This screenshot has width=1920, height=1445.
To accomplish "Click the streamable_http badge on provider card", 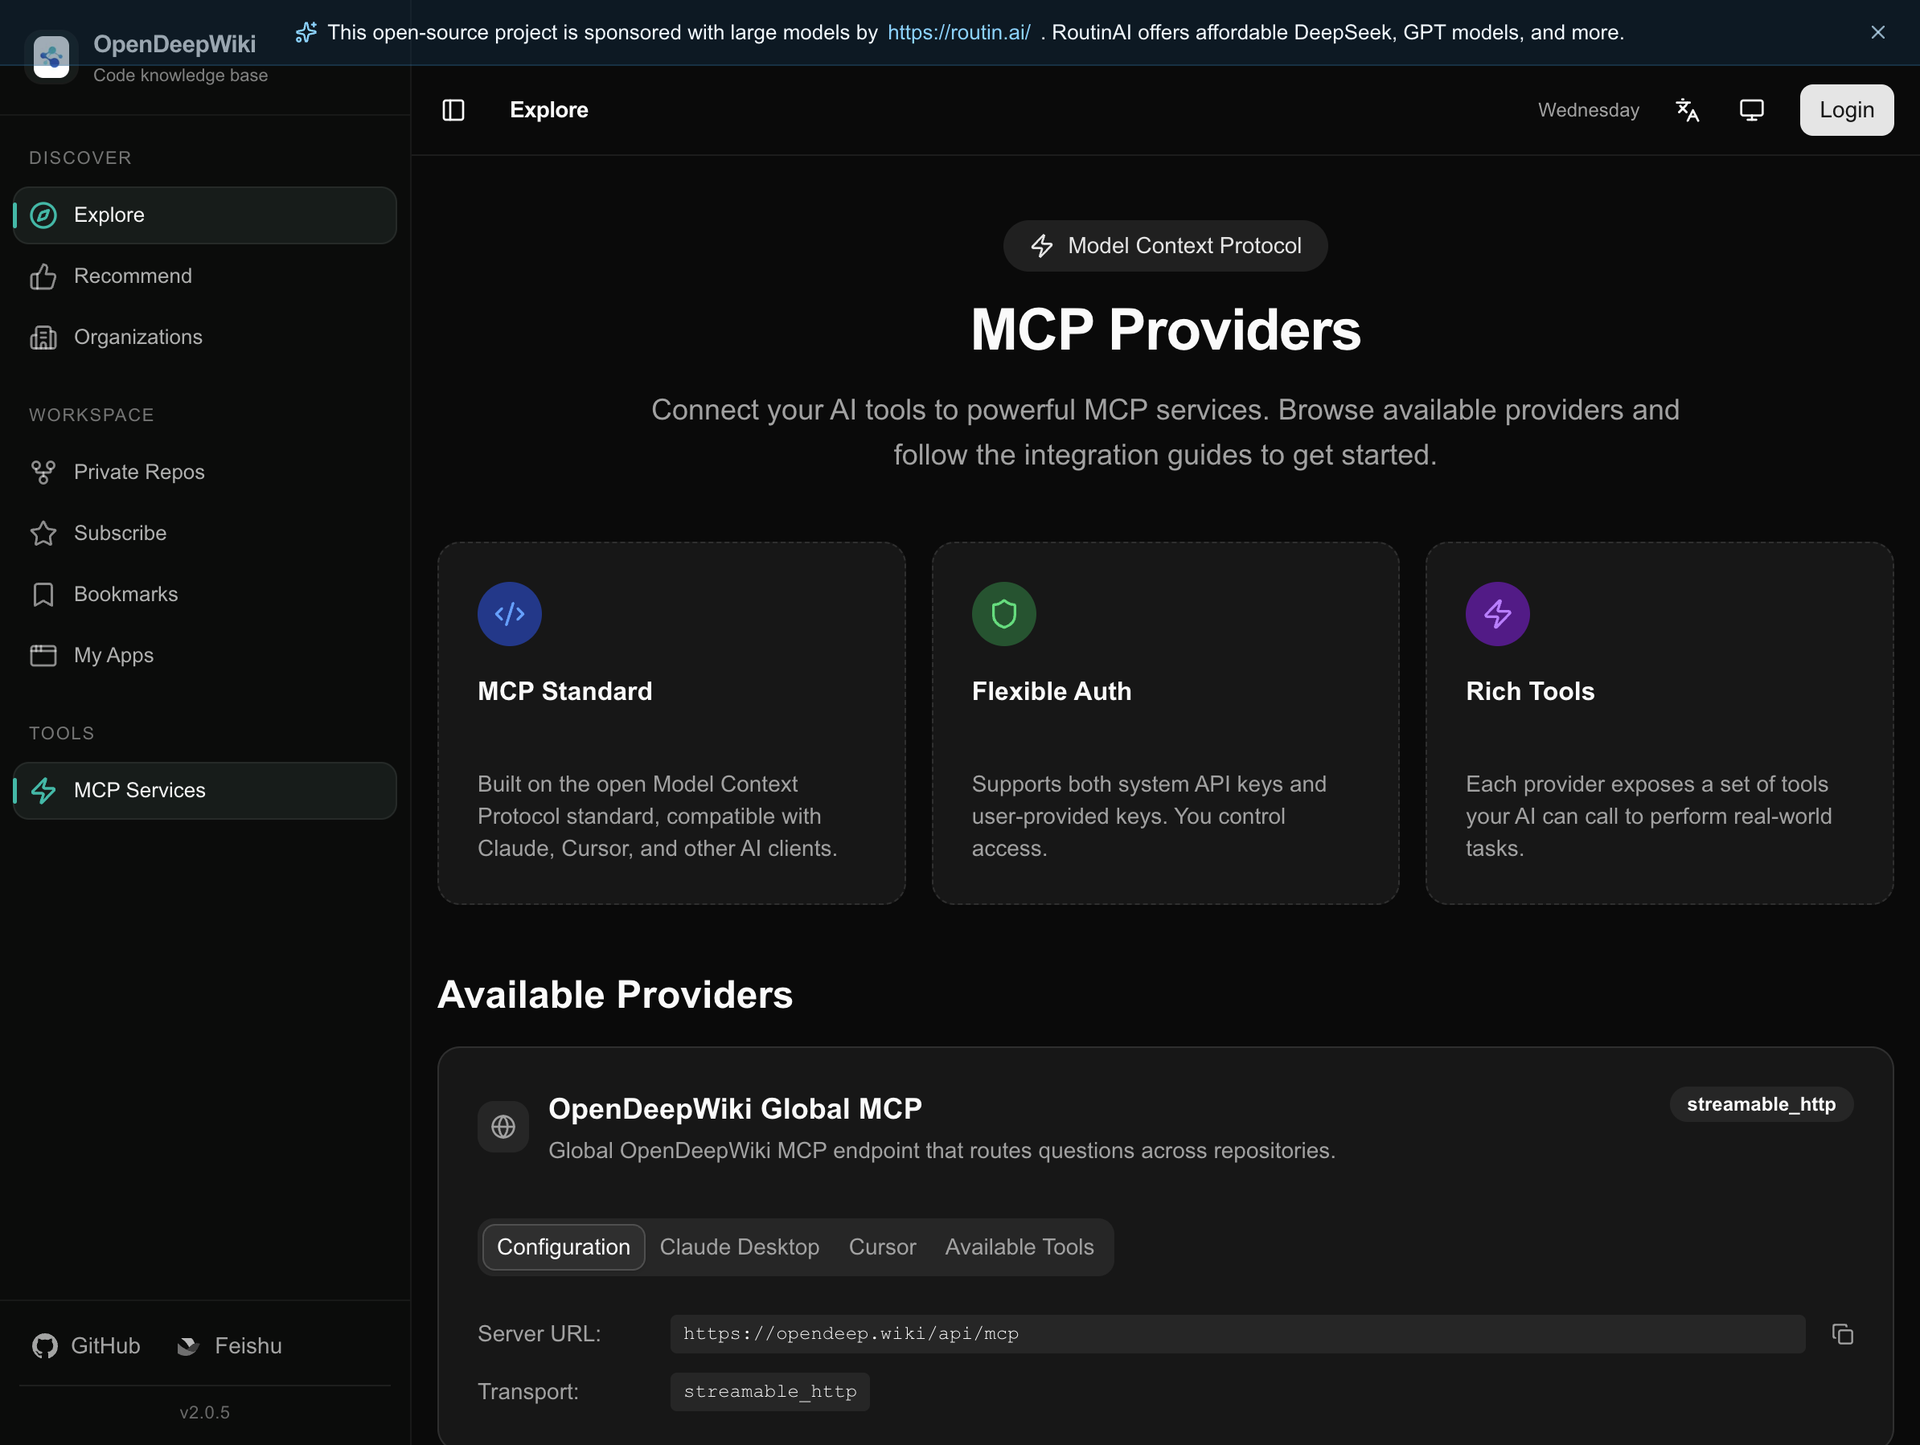I will (1761, 1104).
